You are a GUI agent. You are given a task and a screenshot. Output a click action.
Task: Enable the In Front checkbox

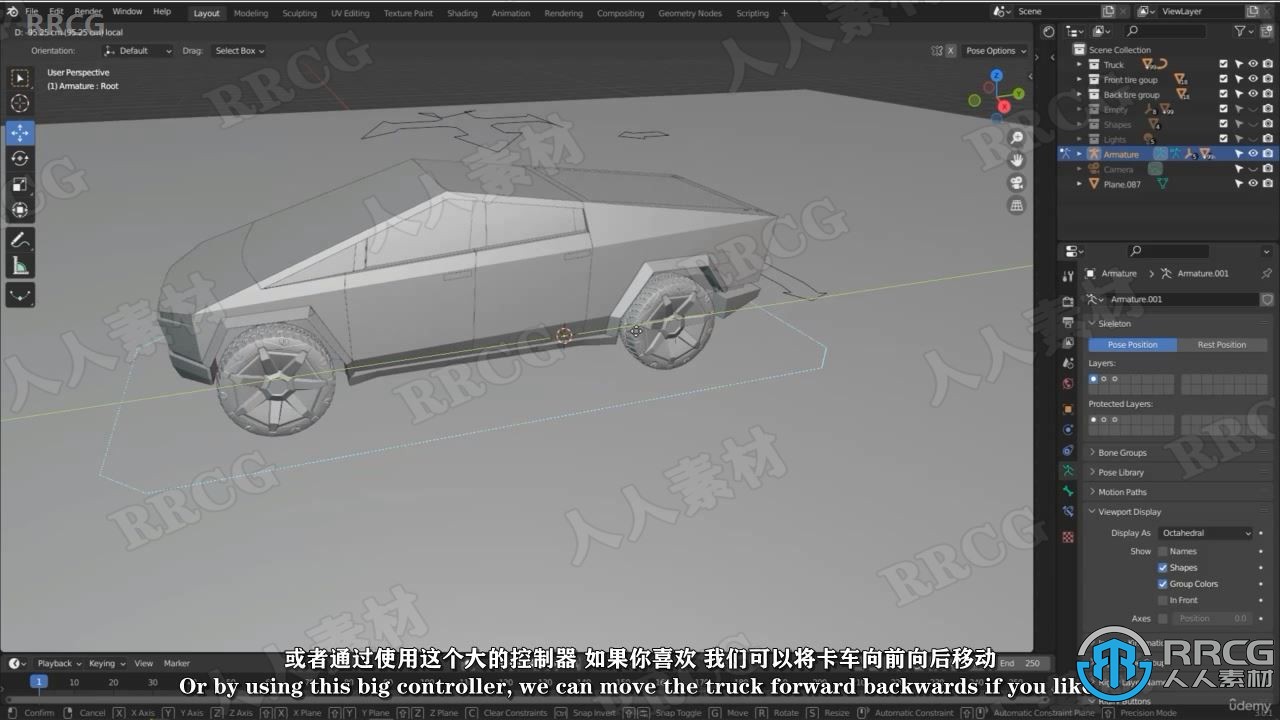(x=1162, y=600)
